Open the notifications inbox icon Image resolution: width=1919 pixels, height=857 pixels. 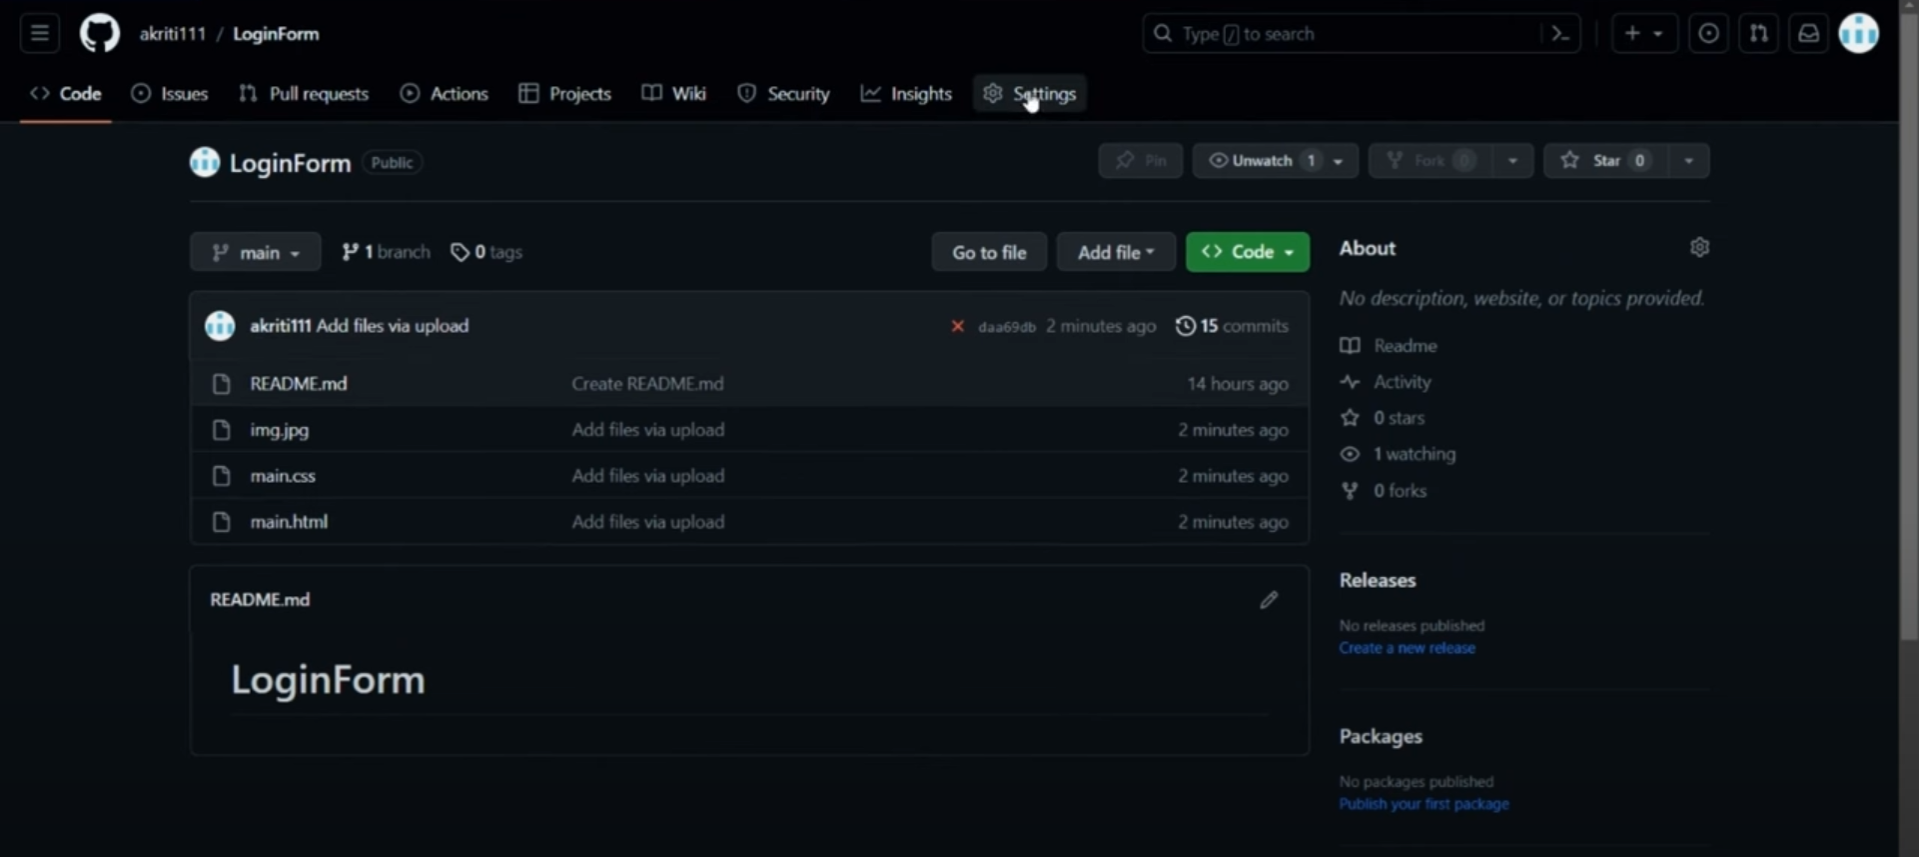pos(1808,34)
